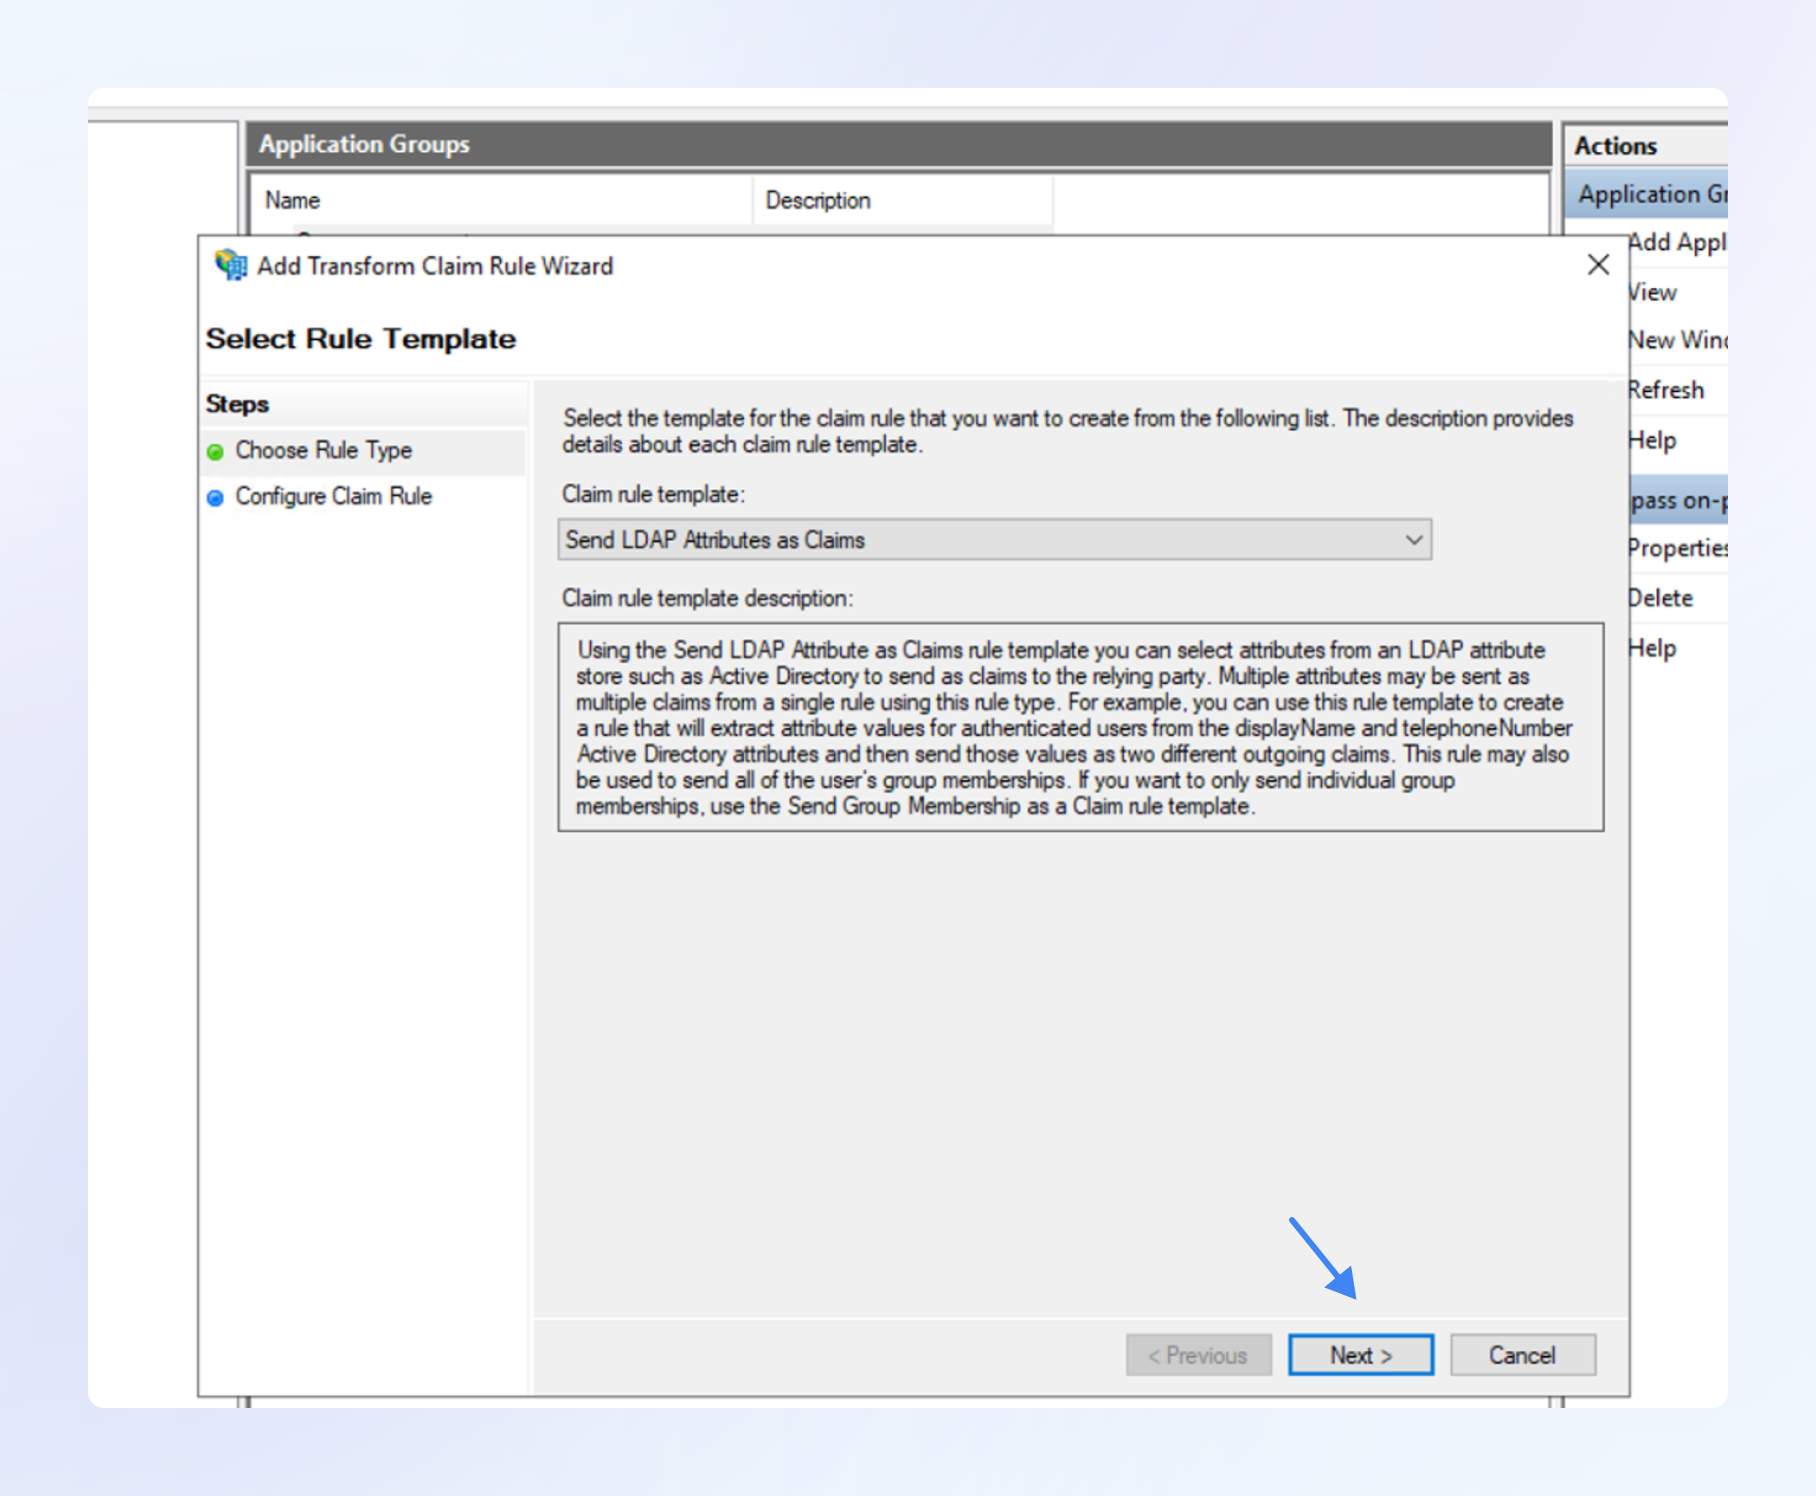This screenshot has height=1496, width=1816.
Task: Select the Application Groups section in Actions pane
Action: coord(1651,195)
